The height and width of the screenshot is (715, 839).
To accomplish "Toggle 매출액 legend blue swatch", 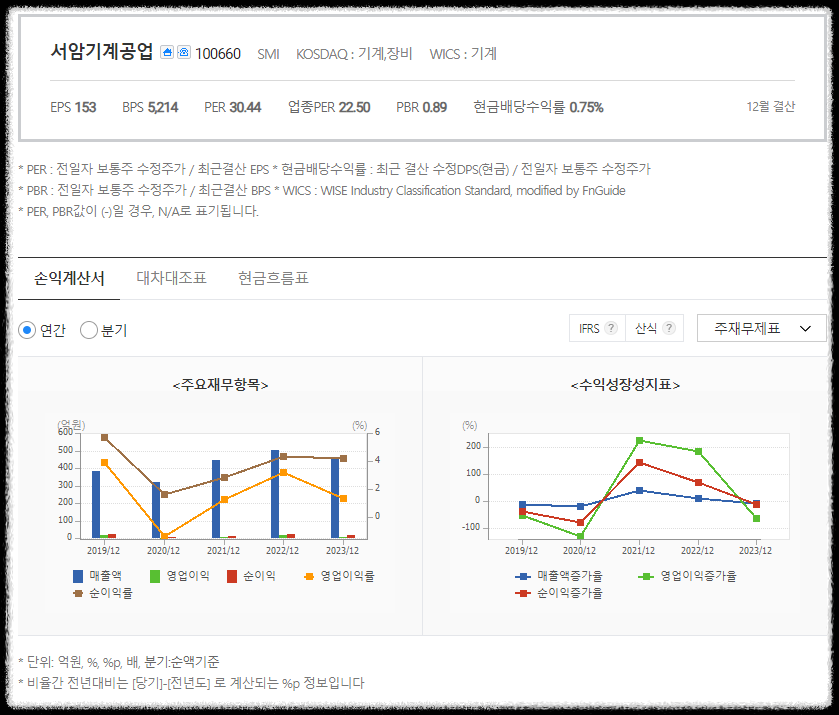I will [78, 576].
